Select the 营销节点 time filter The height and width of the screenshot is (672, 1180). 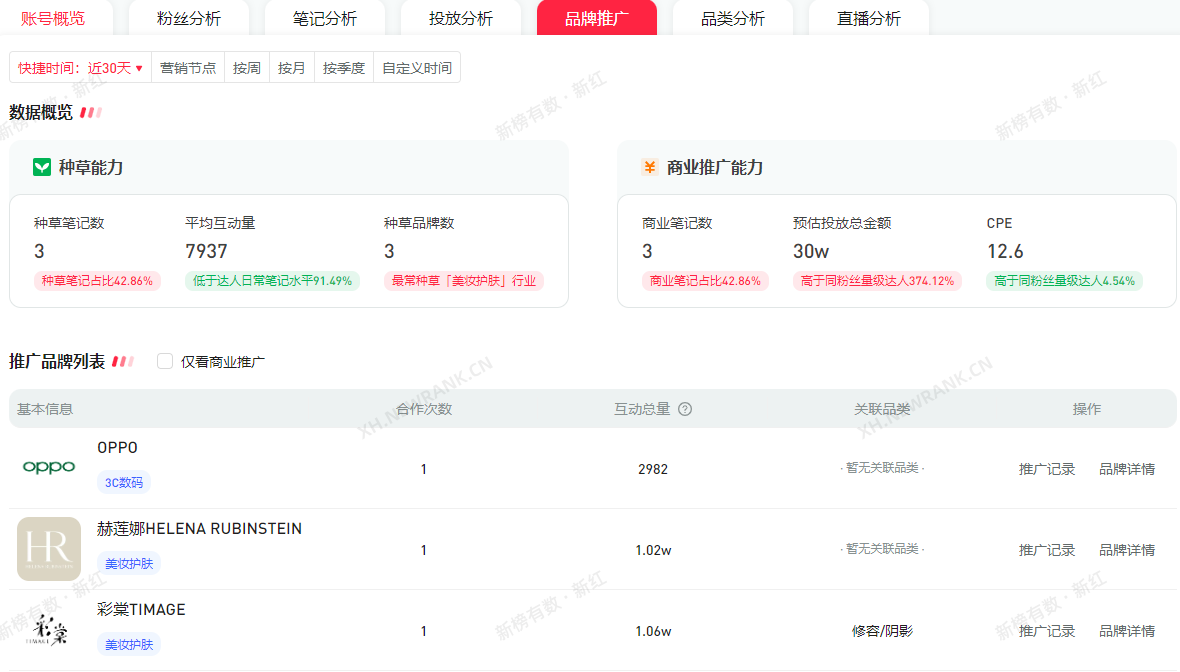point(188,68)
